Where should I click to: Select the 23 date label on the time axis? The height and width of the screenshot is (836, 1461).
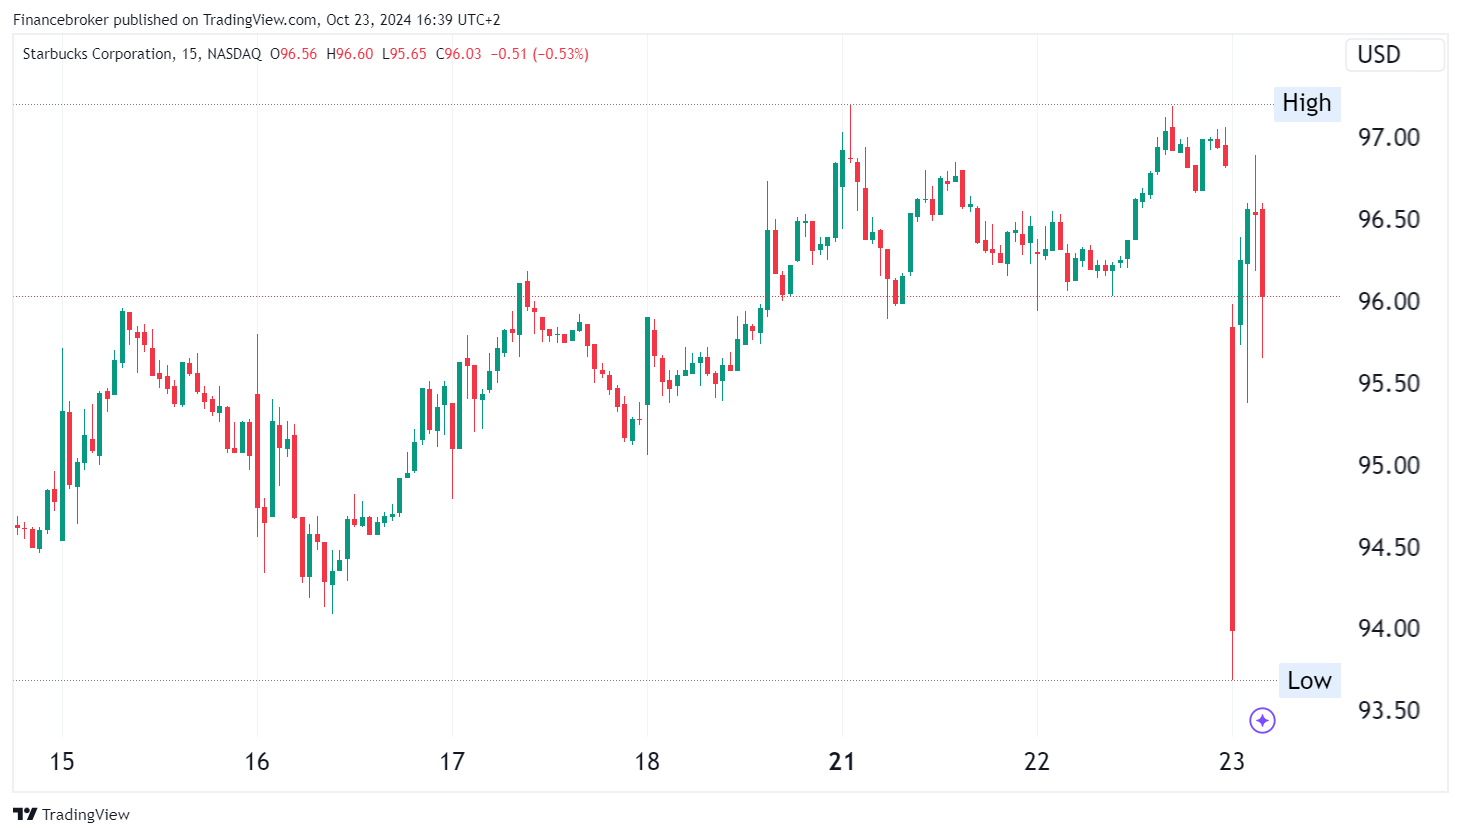pos(1232,761)
